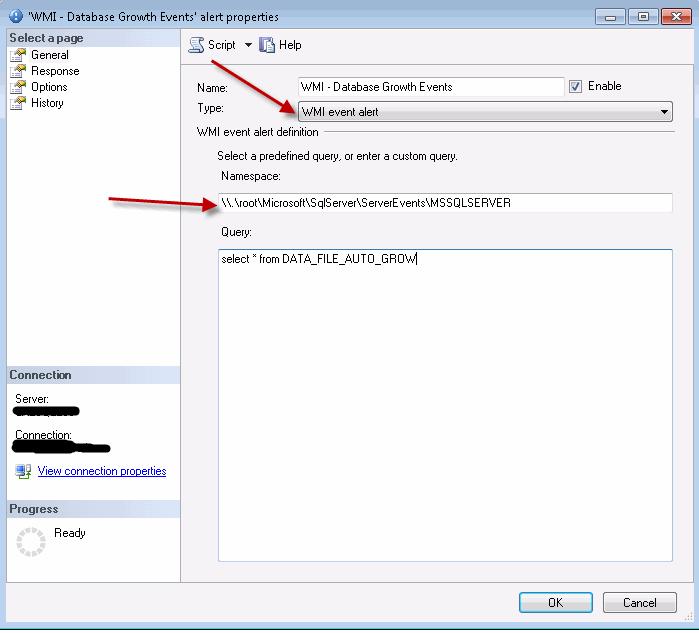699x633 pixels.
Task: Open the History page
Action: pyautogui.click(x=47, y=103)
